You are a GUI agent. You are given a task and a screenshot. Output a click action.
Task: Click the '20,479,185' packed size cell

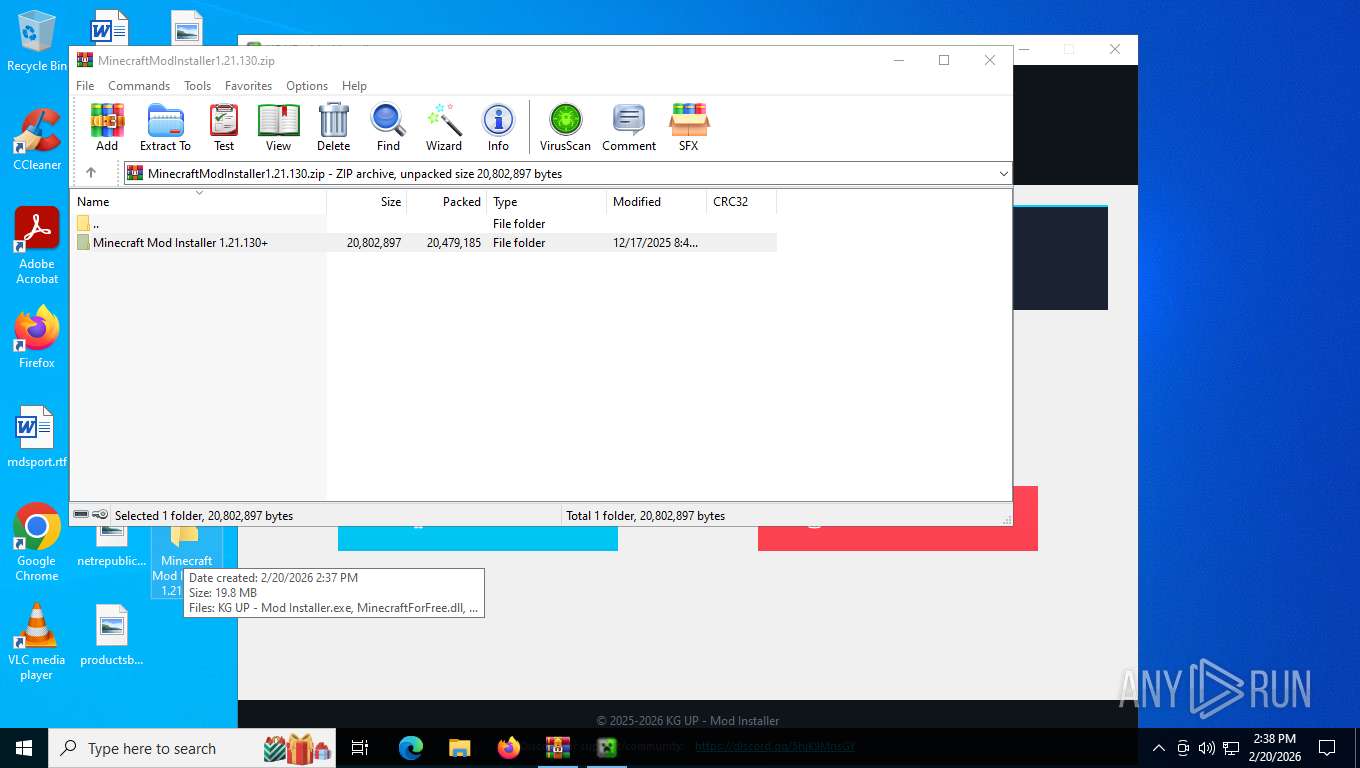click(x=454, y=243)
